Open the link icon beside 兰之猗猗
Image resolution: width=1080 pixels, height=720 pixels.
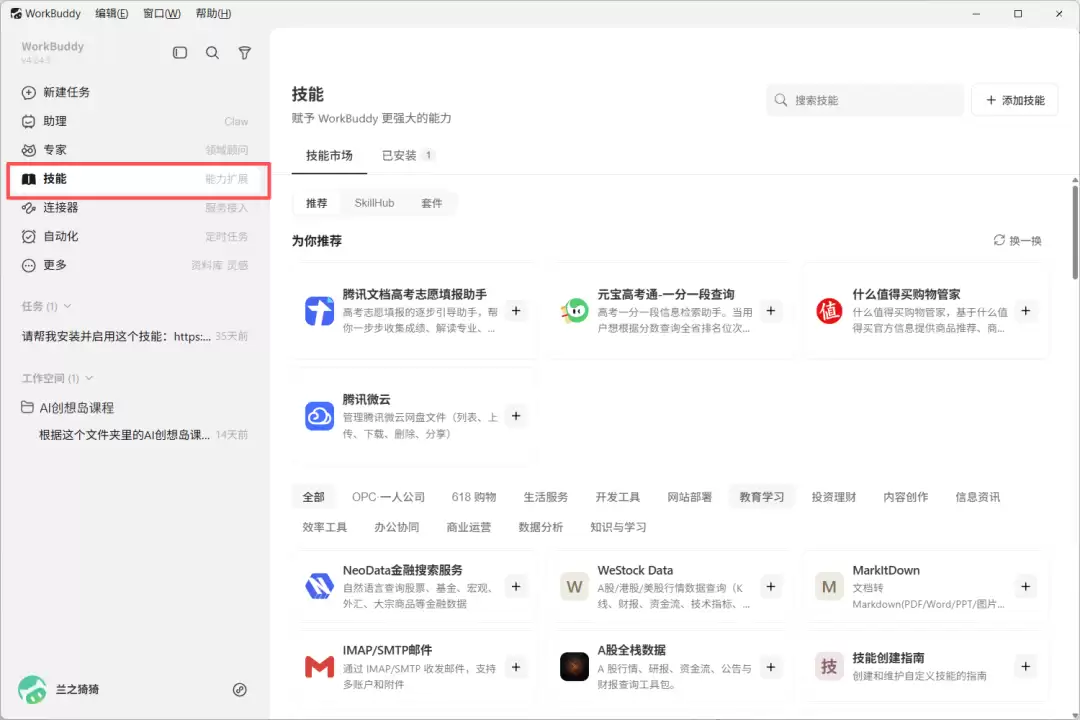[x=240, y=690]
